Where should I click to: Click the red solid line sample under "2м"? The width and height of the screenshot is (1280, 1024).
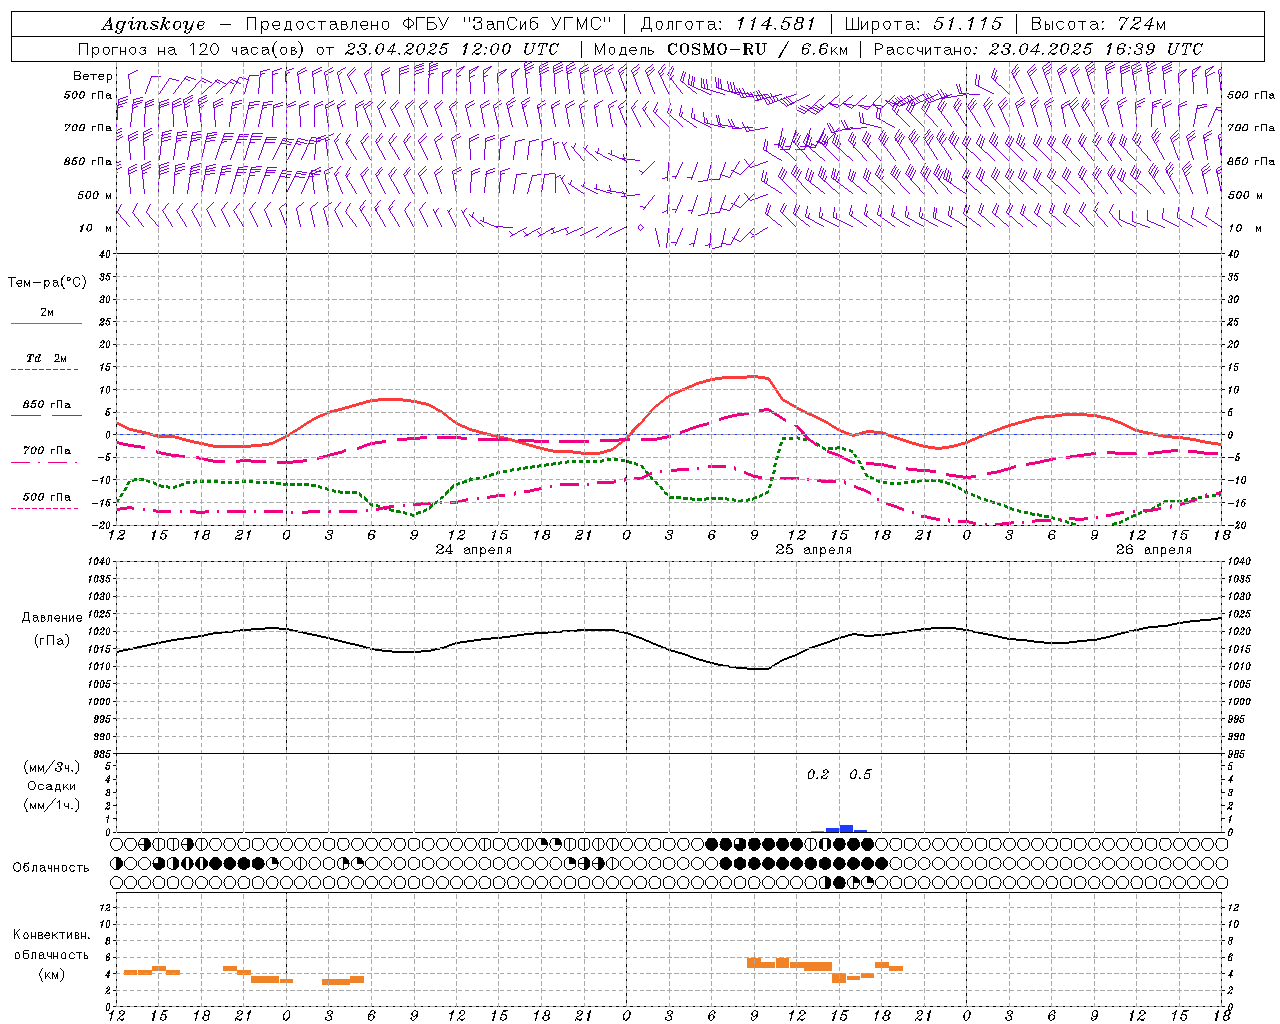tap(46, 323)
